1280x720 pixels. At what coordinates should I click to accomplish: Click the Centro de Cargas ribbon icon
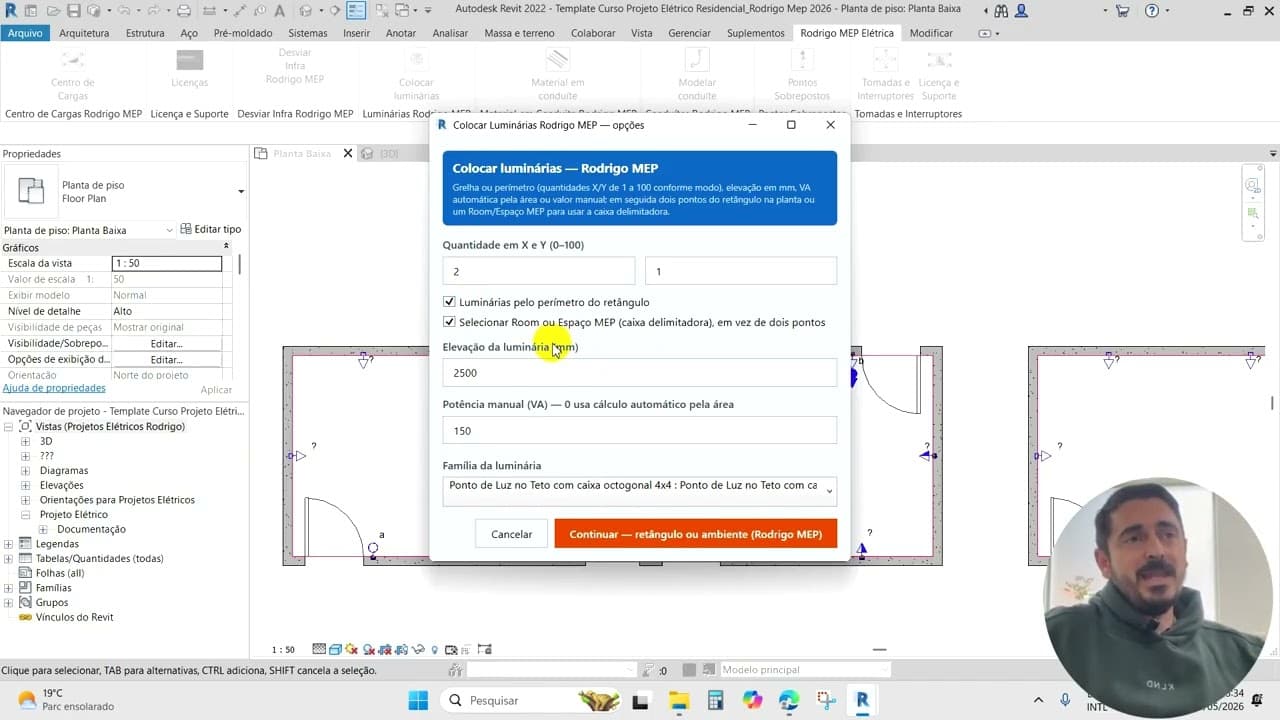point(72,60)
